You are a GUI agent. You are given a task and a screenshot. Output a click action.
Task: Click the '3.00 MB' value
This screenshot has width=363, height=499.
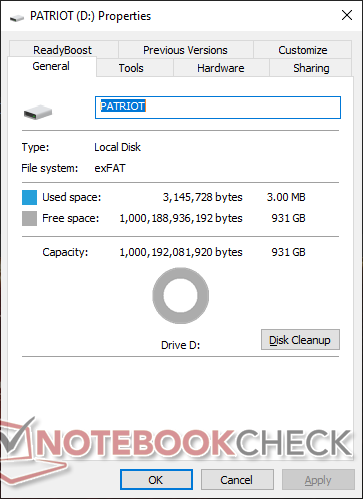tap(286, 197)
